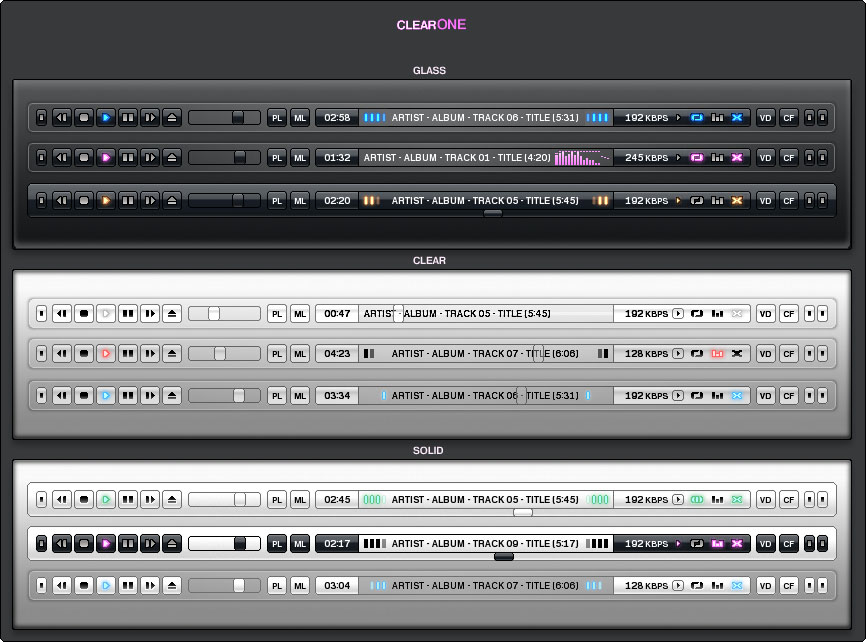Click the VD button on 02:58 player
866x642 pixels.
[765, 118]
